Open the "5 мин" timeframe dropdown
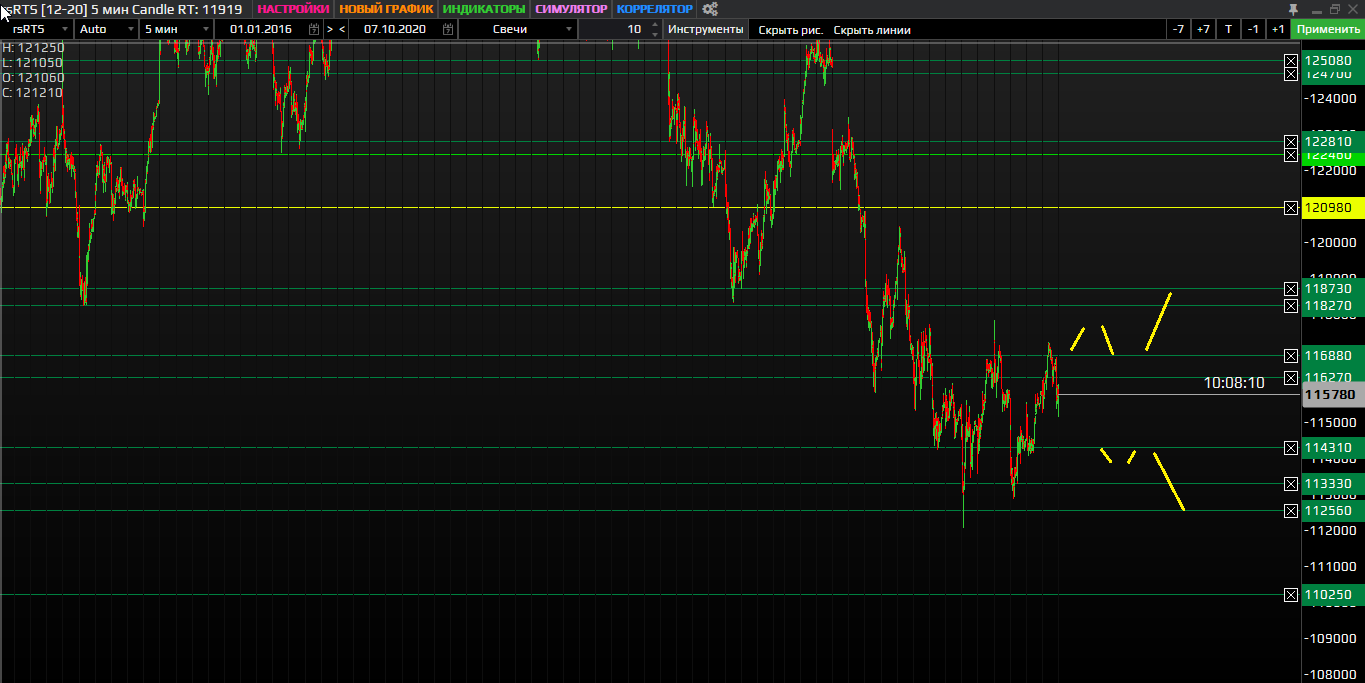Screen dimensions: 1365x683 click(x=205, y=29)
